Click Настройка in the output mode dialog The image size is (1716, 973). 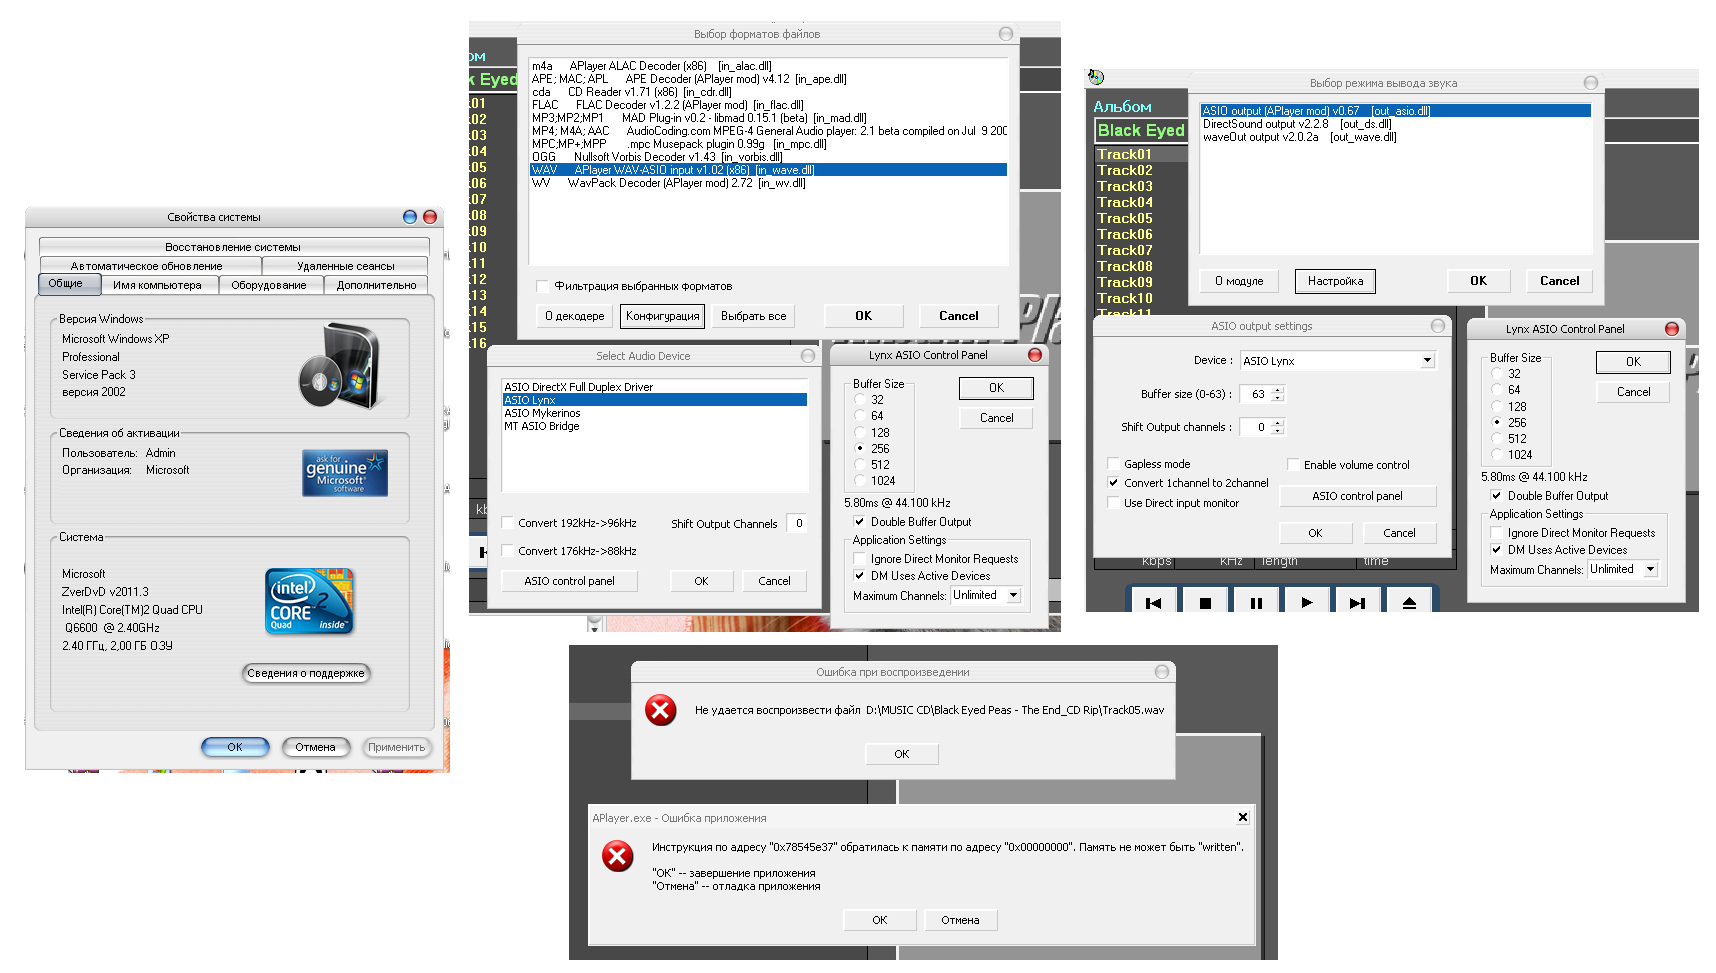(1335, 281)
